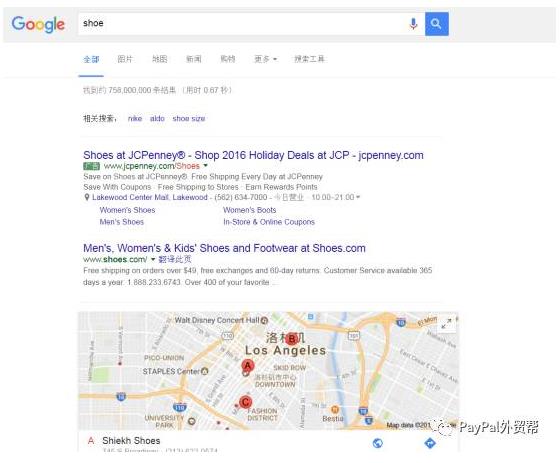Switch to the 地图 maps tab
Viewport: 560px width, 463px height.
[159, 59]
